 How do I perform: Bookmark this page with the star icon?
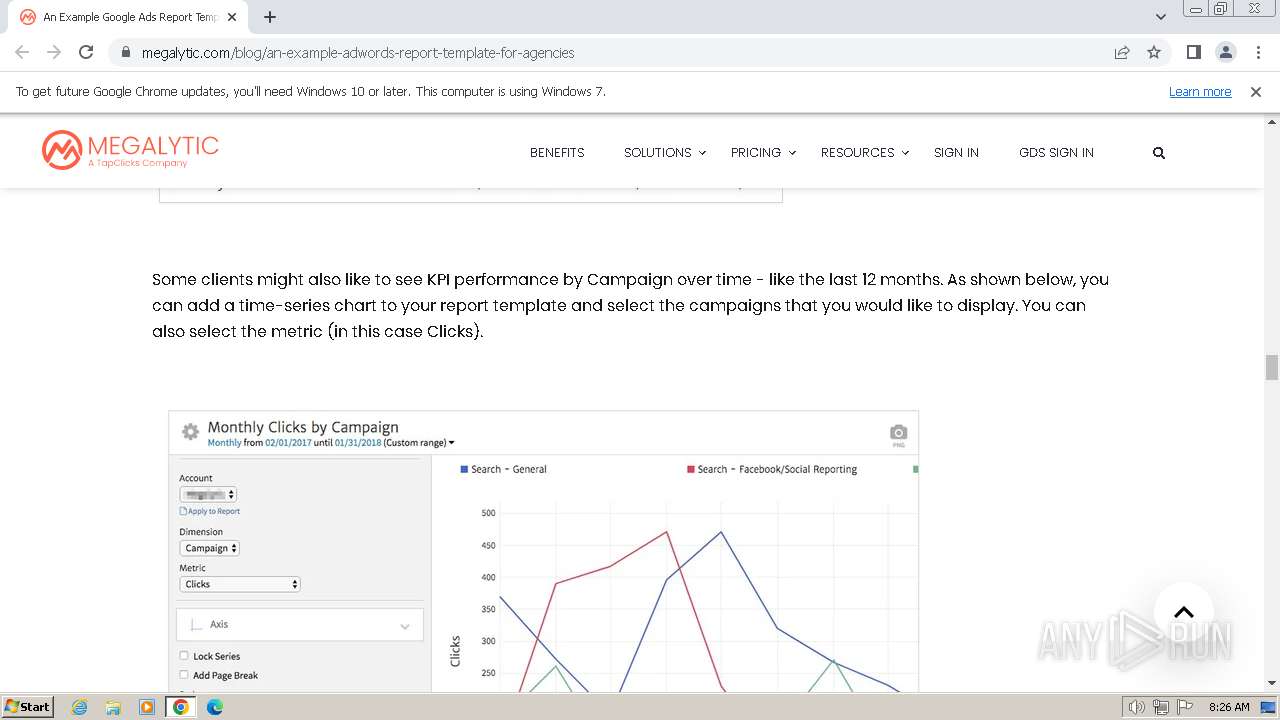(1154, 52)
